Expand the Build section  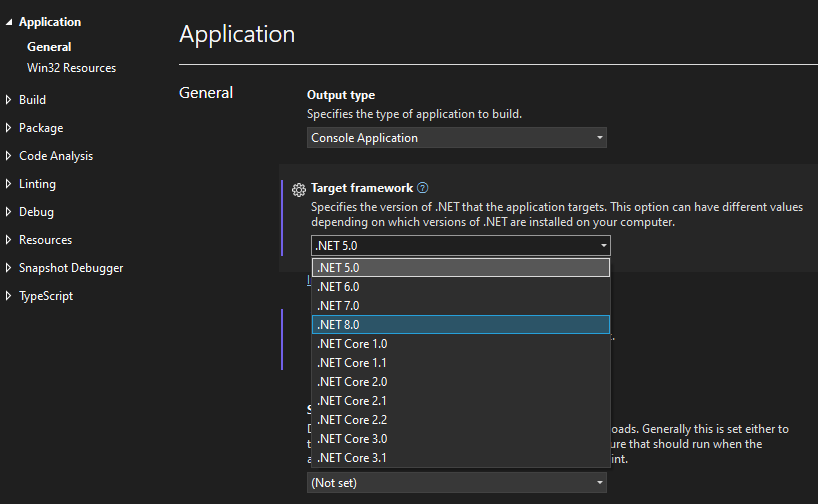tap(9, 100)
